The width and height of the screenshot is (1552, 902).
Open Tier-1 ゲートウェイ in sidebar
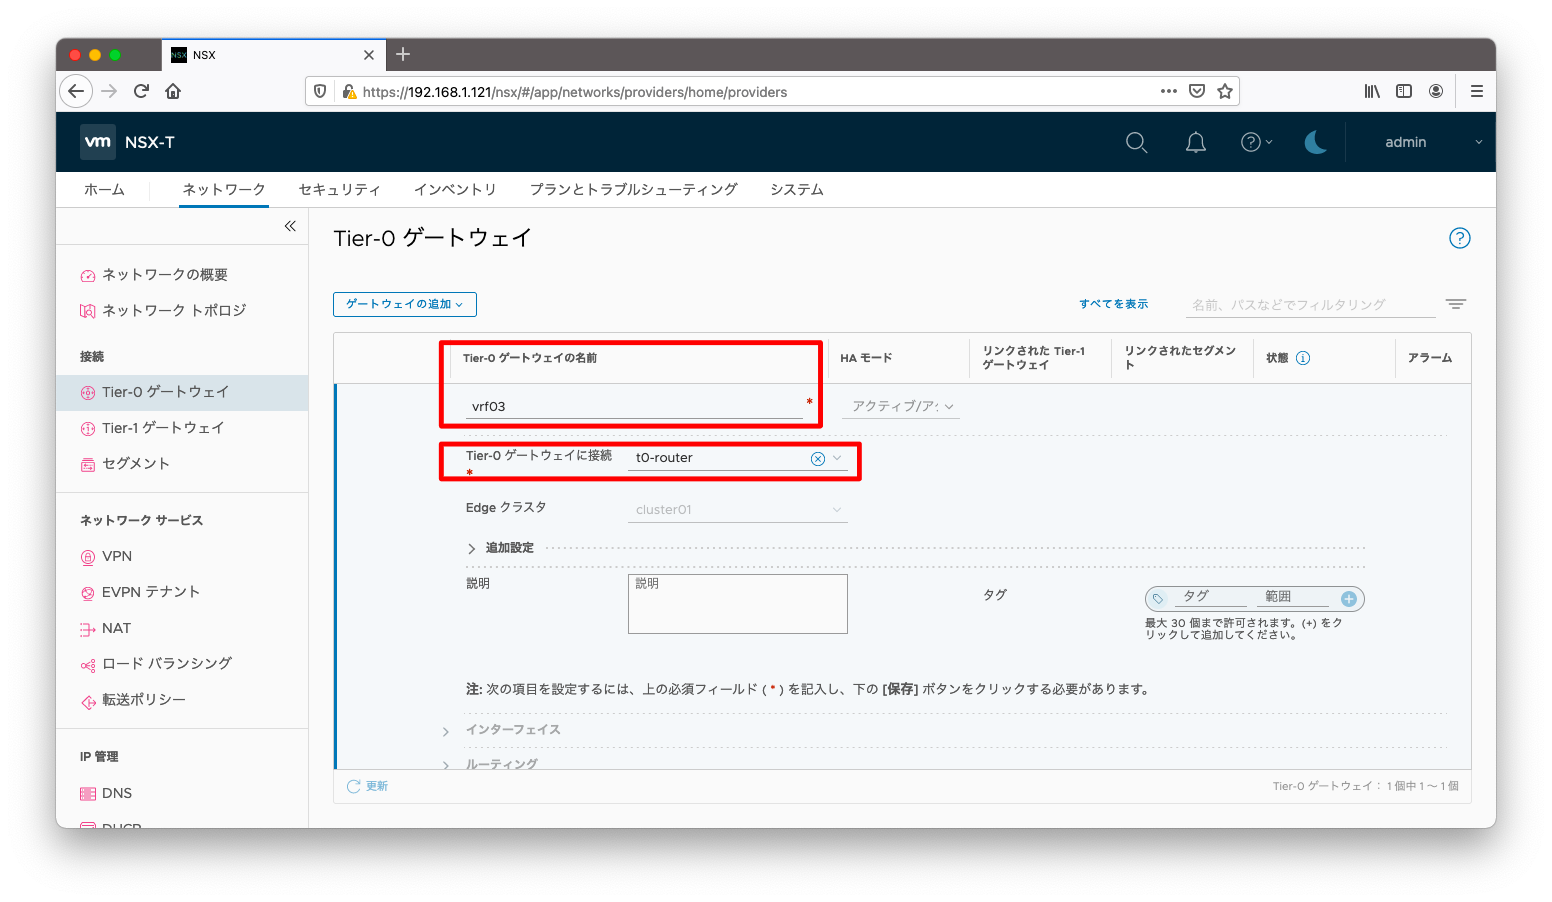[152, 428]
